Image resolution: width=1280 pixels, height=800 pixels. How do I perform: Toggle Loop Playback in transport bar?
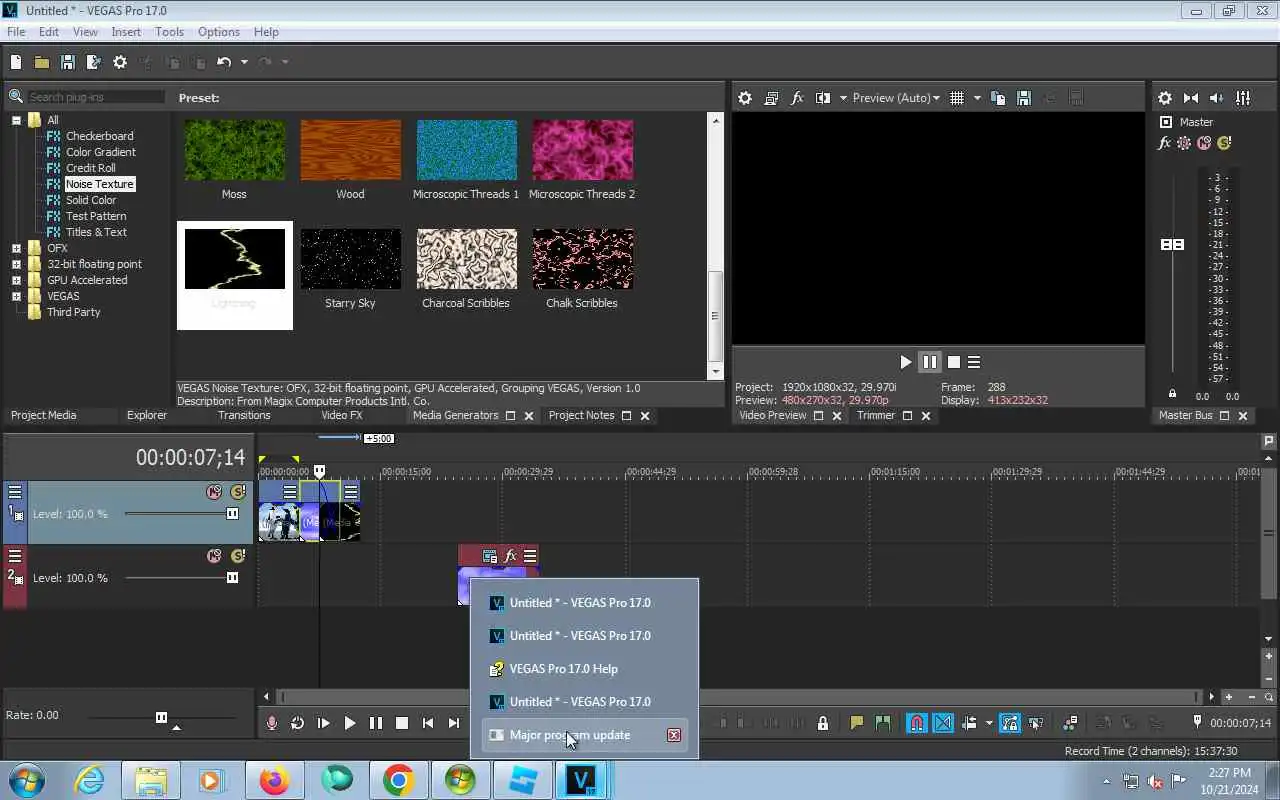(298, 723)
